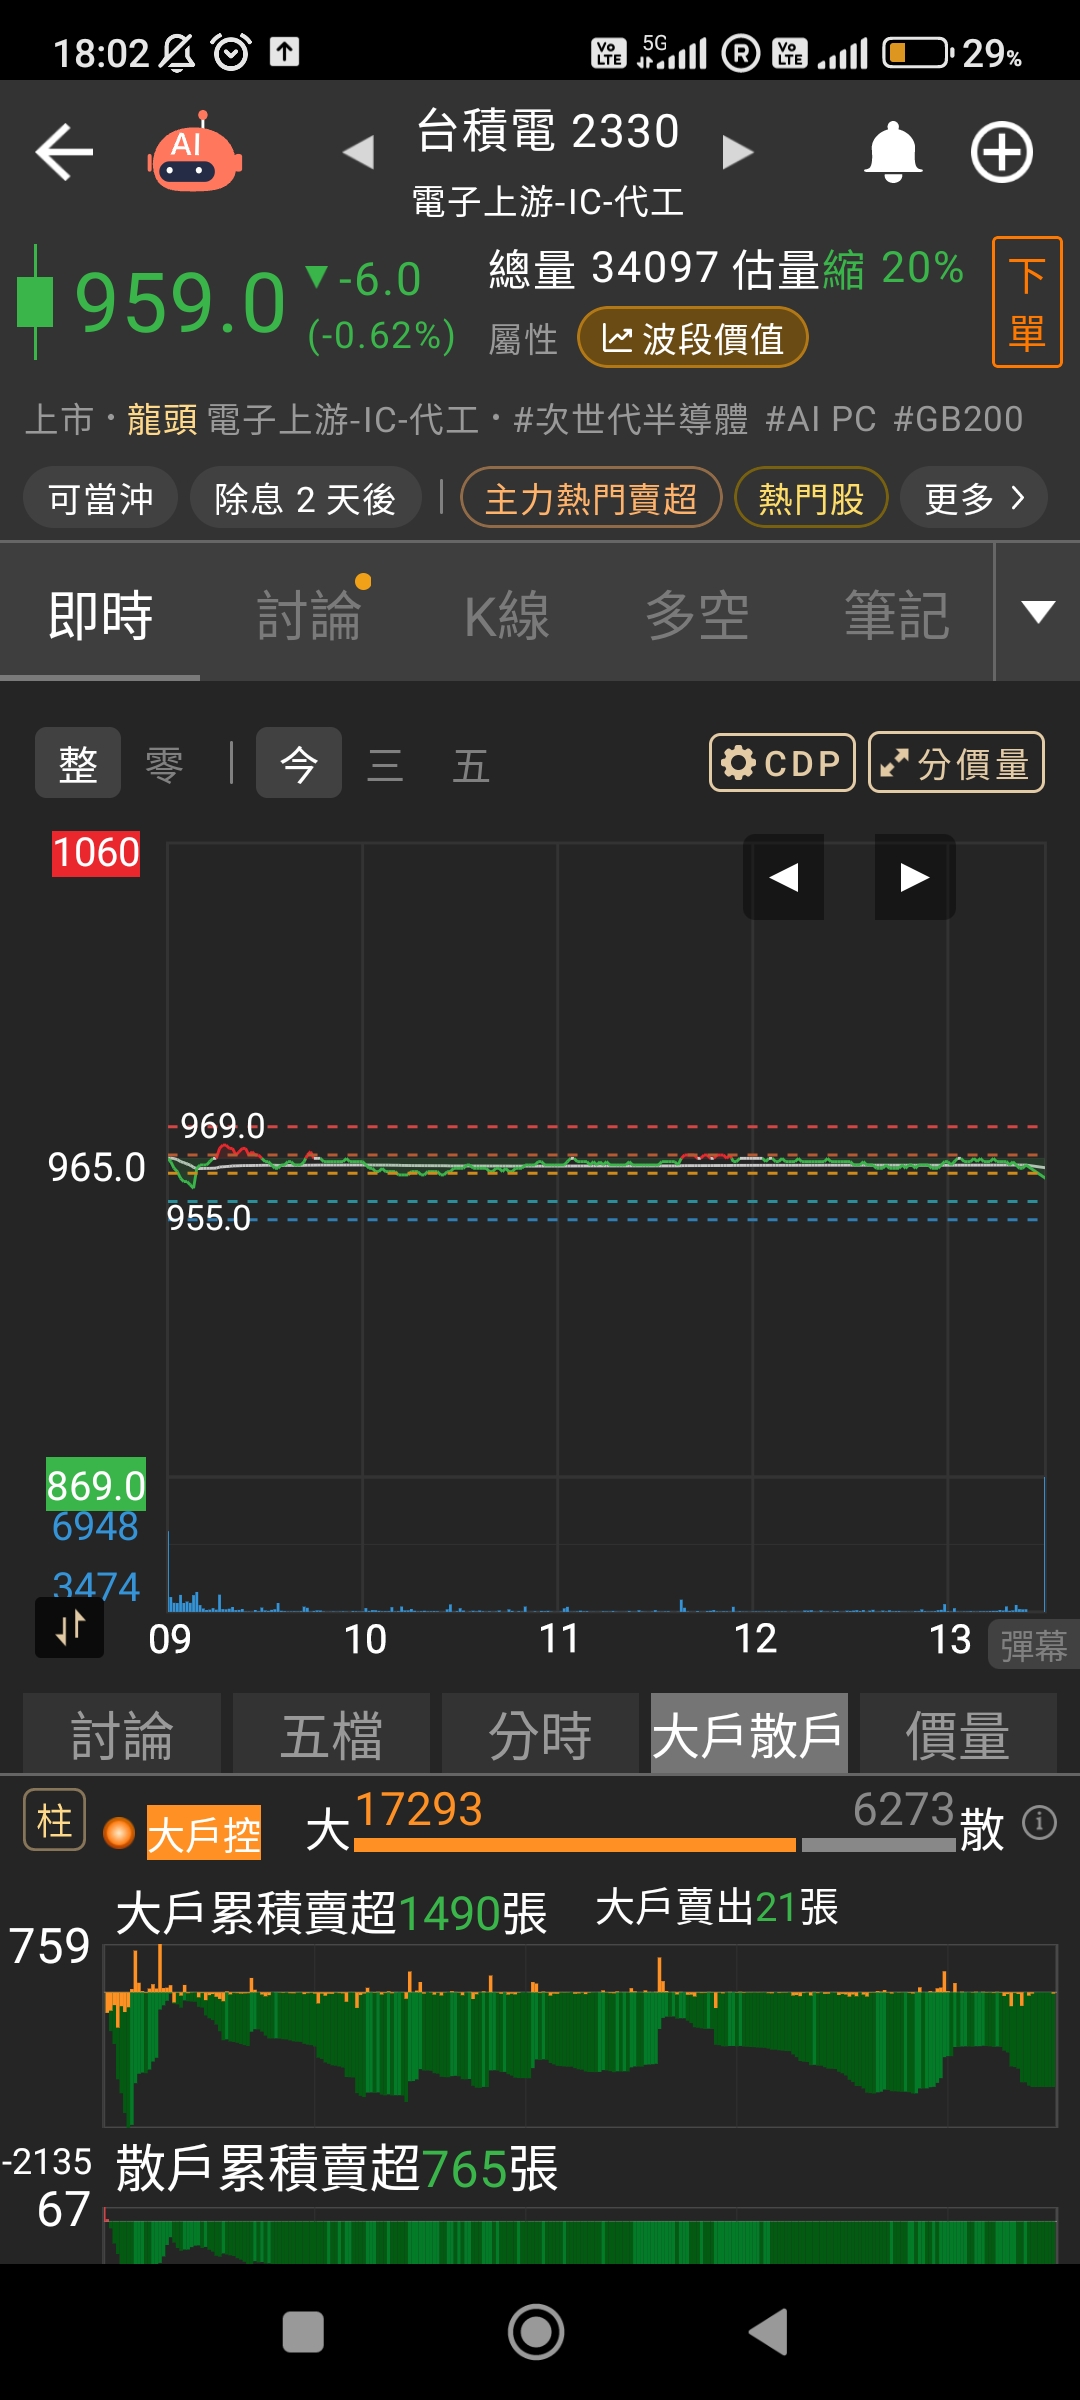Tap the 除息 2 天後 tag
This screenshot has width=1080, height=2400.
tap(305, 497)
